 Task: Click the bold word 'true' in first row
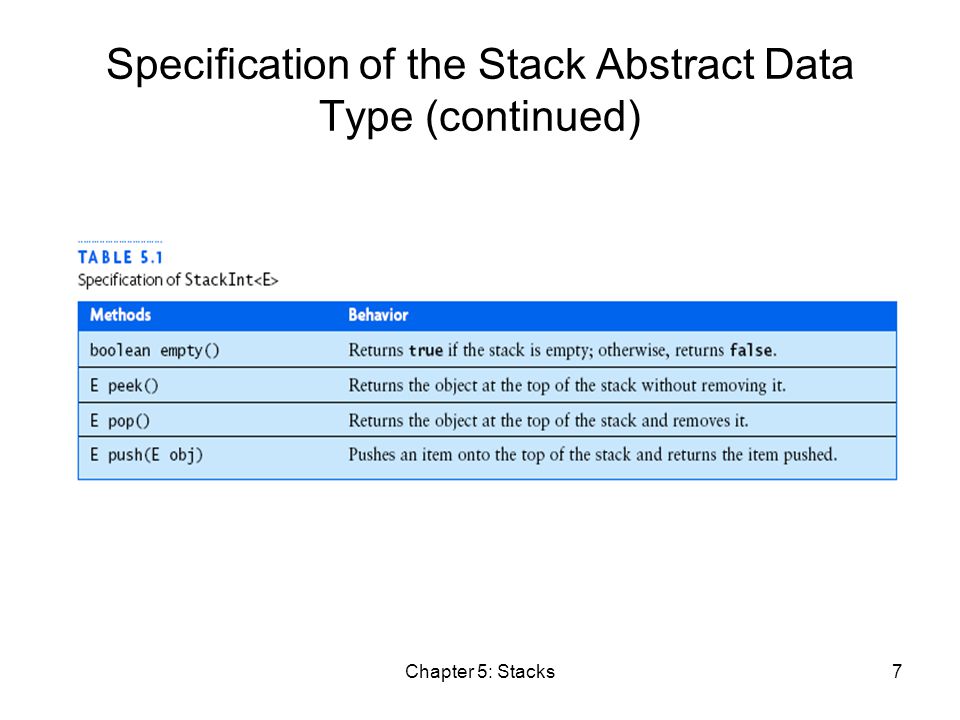point(426,350)
